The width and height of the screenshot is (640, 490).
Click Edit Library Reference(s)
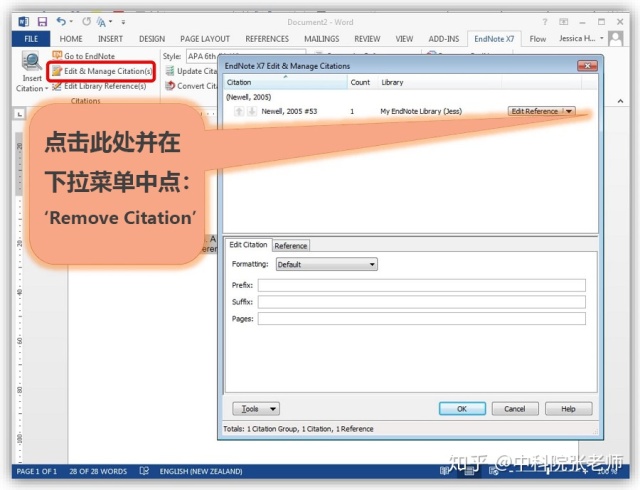tap(99, 86)
